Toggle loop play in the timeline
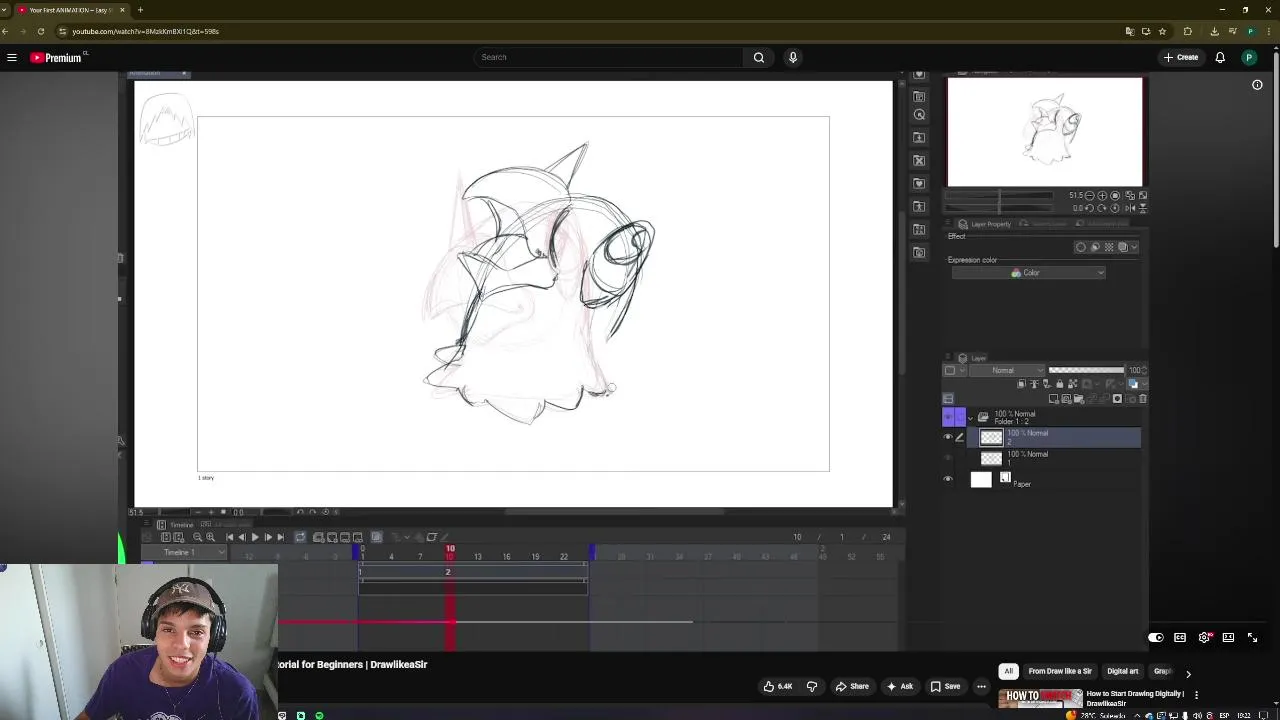 coord(300,537)
